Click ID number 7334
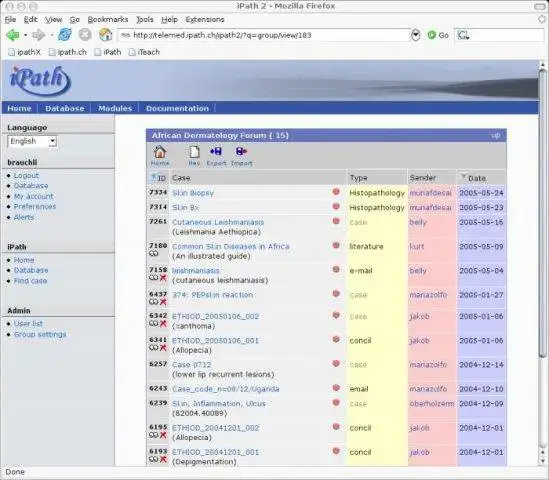549x480 pixels. [x=158, y=192]
